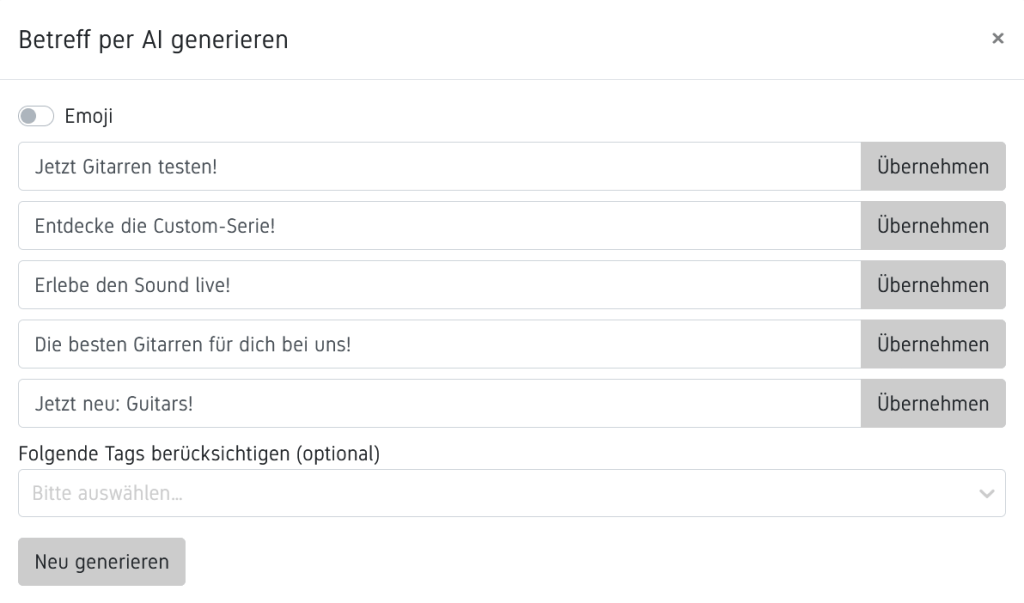Apply "Erlebe den Sound live!" suggestion
The width and height of the screenshot is (1024, 603).
[x=932, y=284]
